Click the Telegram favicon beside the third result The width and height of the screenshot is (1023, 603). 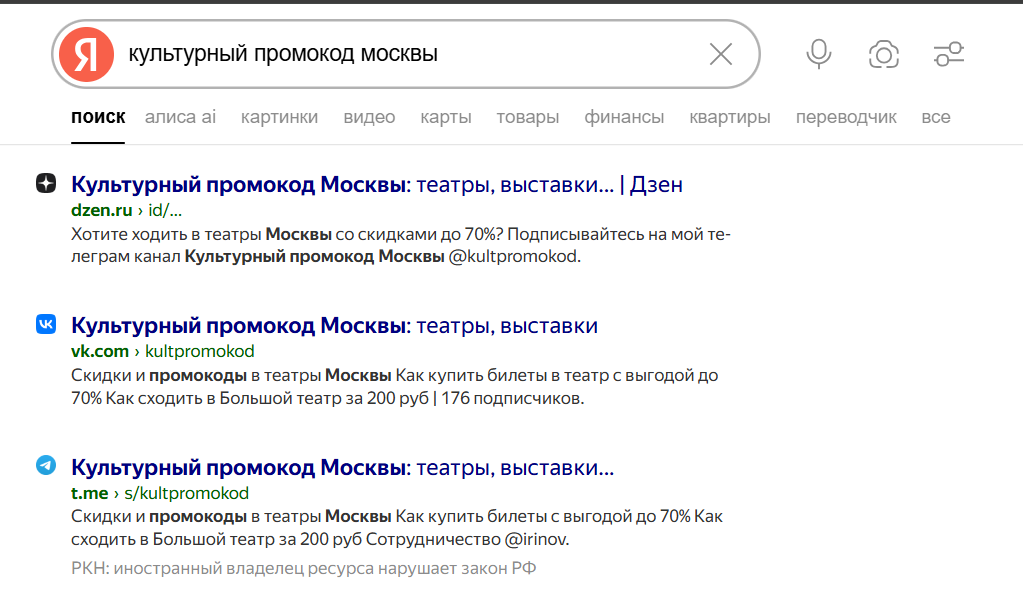[46, 465]
